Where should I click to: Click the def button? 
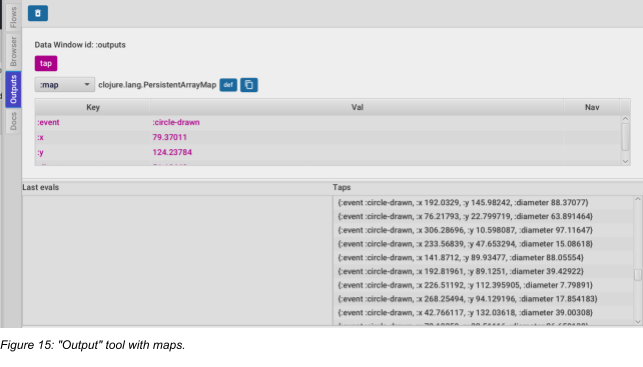228,85
